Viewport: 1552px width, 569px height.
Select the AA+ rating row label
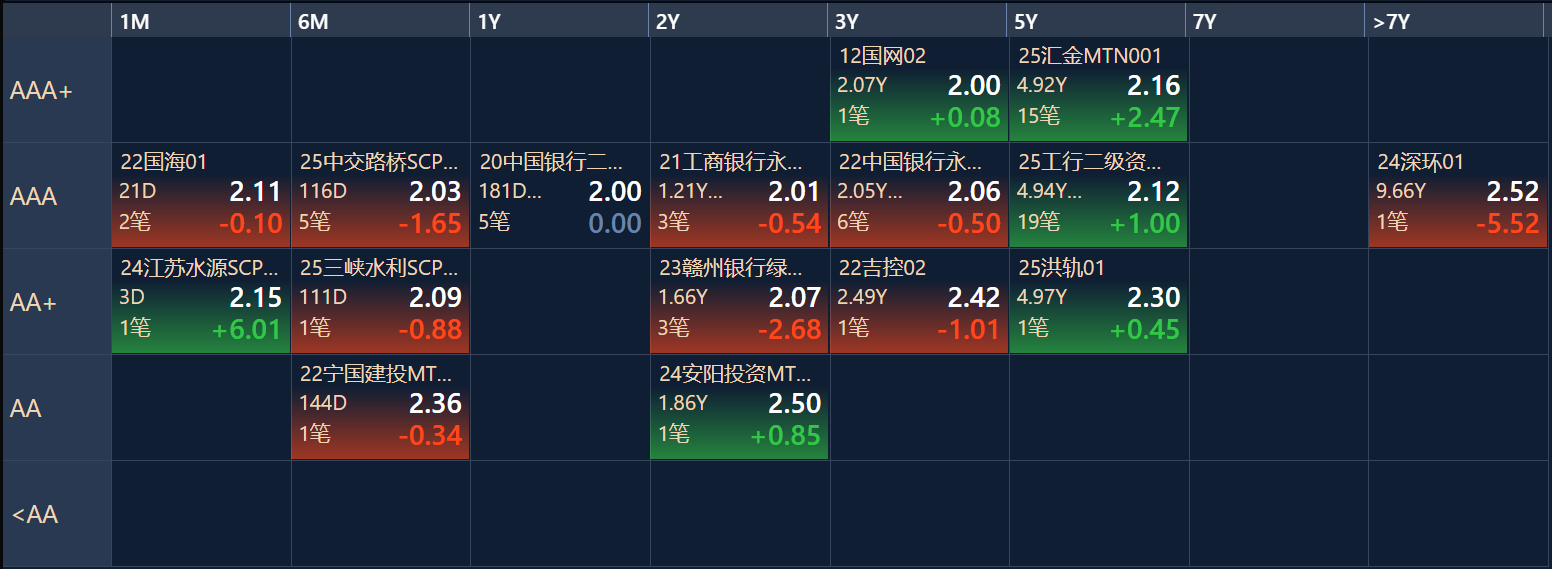point(56,302)
